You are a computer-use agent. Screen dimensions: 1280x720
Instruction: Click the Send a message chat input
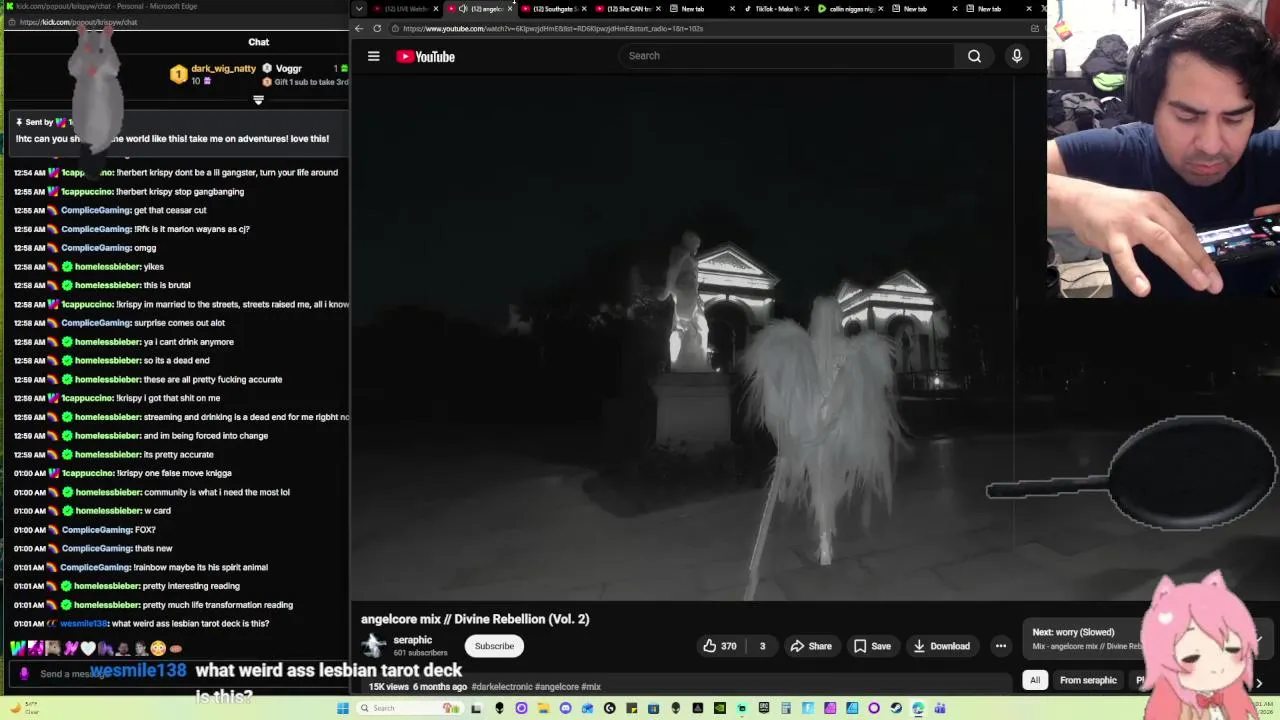click(x=180, y=673)
